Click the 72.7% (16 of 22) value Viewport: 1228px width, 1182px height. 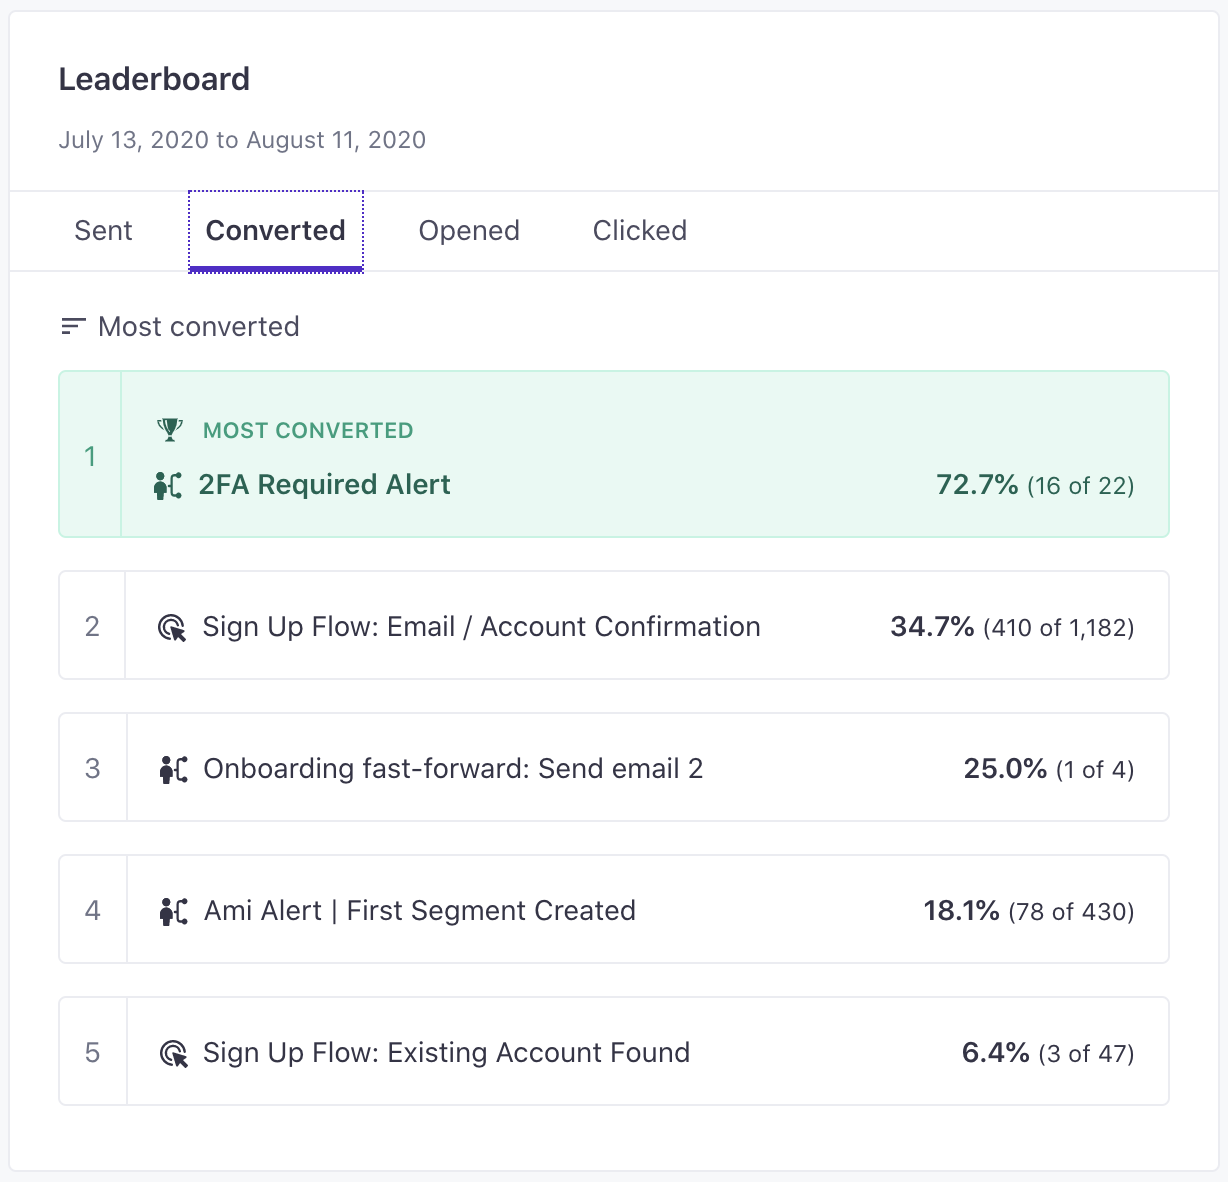(1035, 485)
